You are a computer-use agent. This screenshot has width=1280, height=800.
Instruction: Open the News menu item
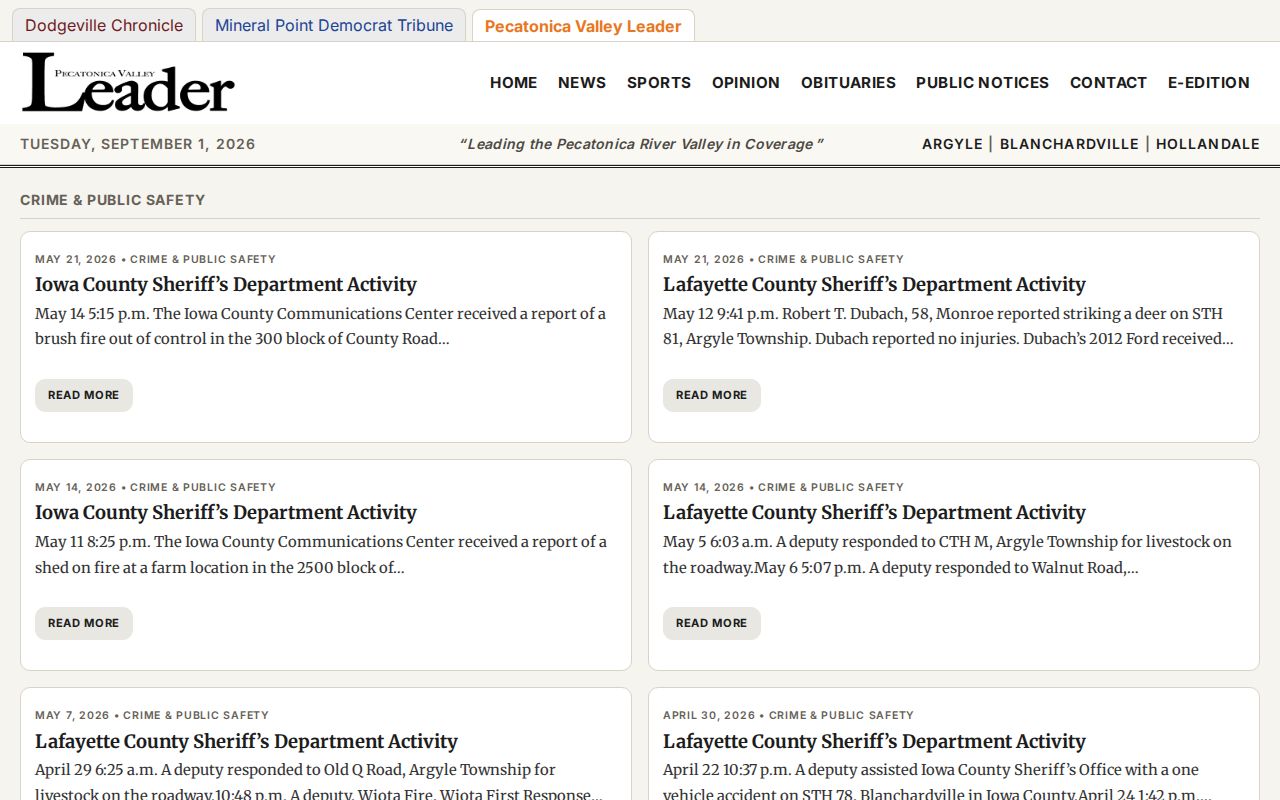tap(582, 83)
